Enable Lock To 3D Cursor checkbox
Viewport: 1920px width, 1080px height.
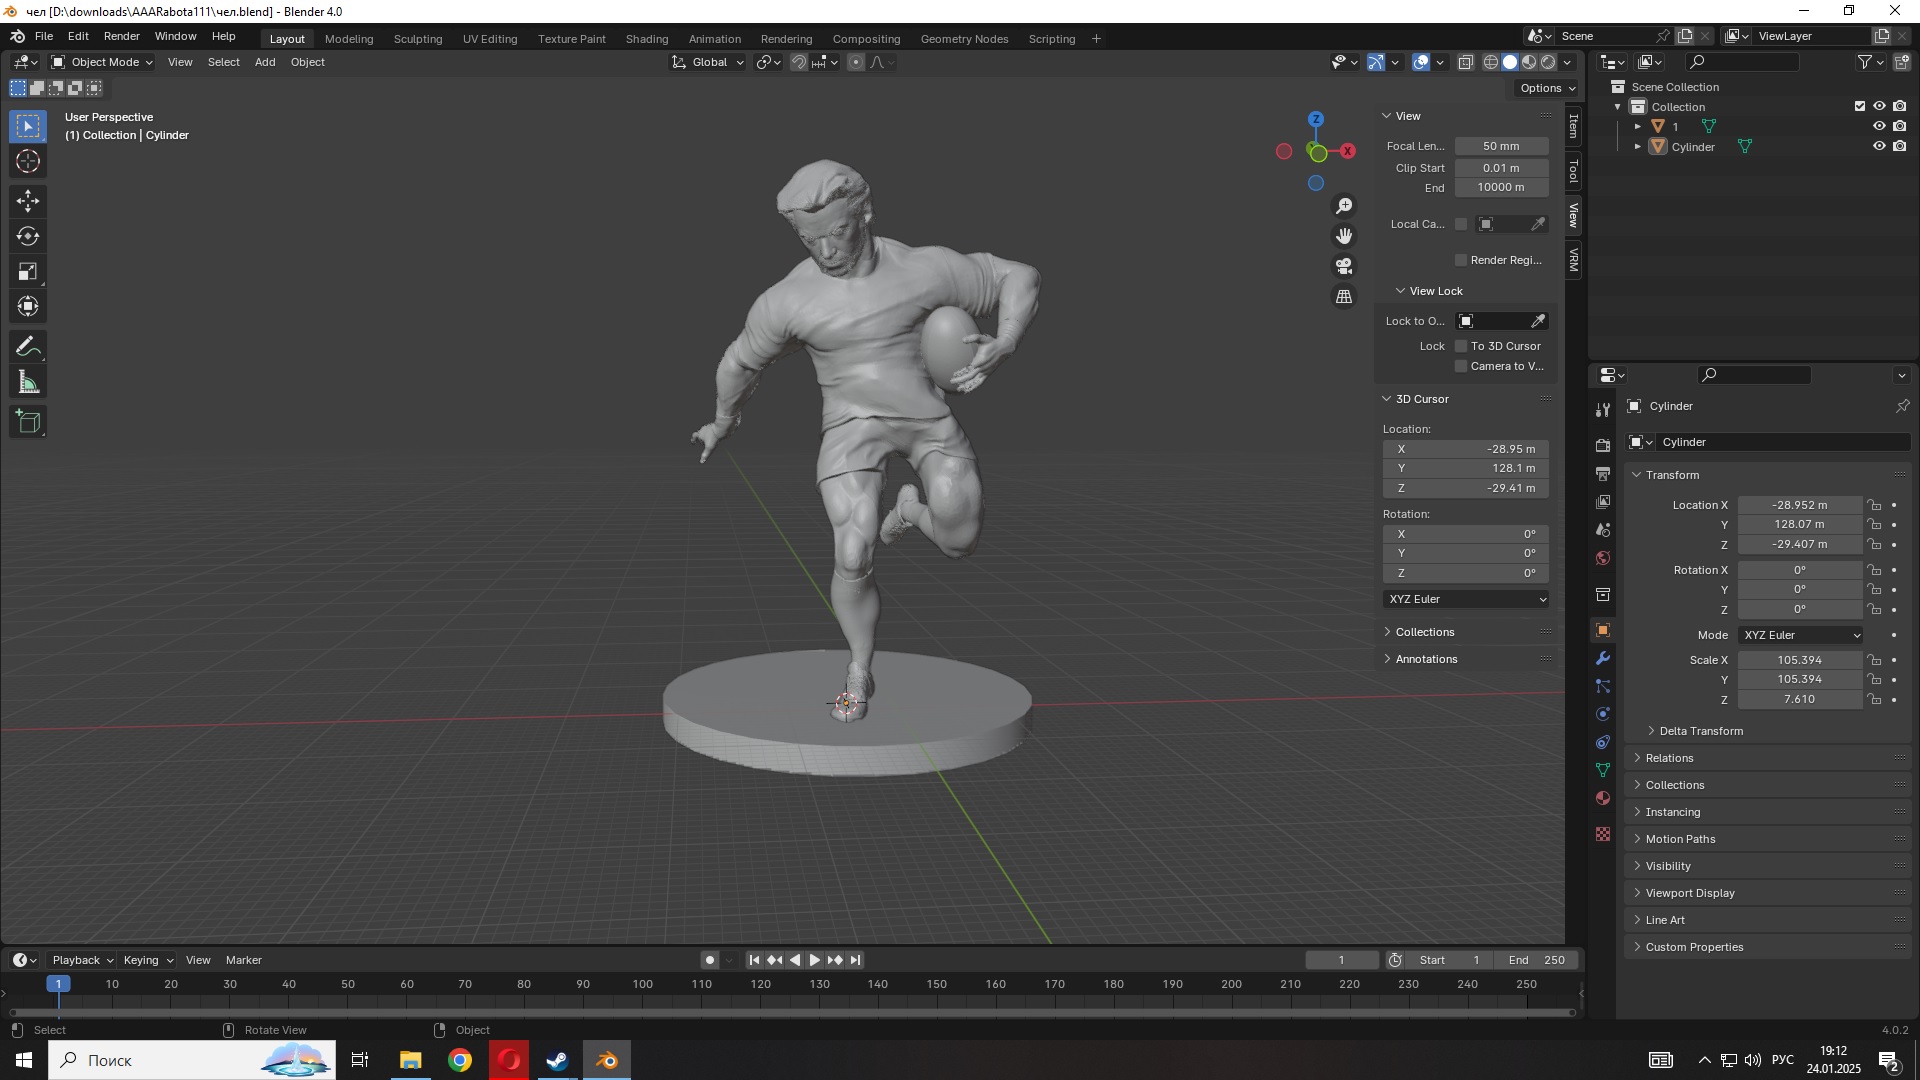point(1461,346)
